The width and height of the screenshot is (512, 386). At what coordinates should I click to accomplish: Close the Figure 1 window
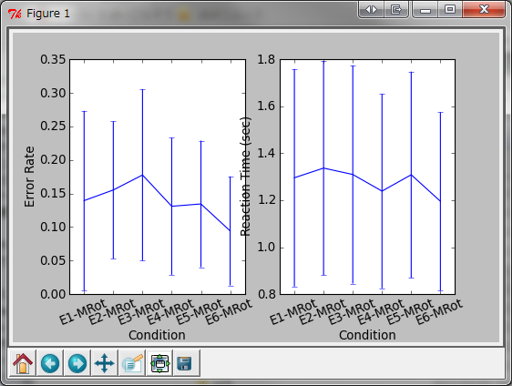pyautogui.click(x=484, y=9)
